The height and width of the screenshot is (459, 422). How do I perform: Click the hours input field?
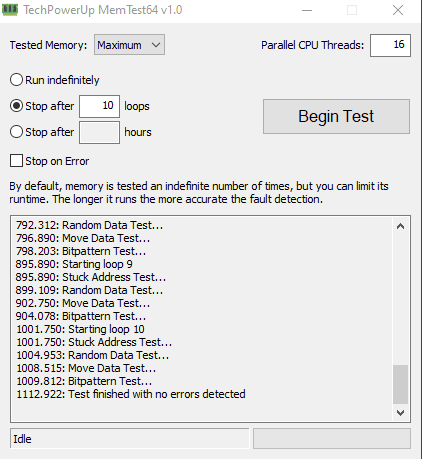pos(99,132)
